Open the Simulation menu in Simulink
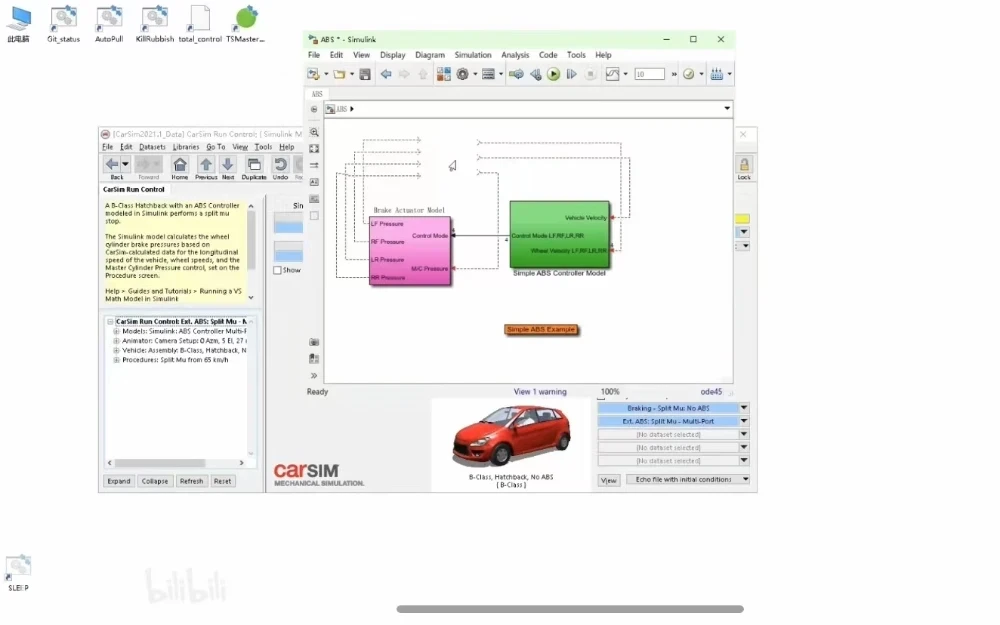This screenshot has height=625, width=1000. [x=473, y=55]
